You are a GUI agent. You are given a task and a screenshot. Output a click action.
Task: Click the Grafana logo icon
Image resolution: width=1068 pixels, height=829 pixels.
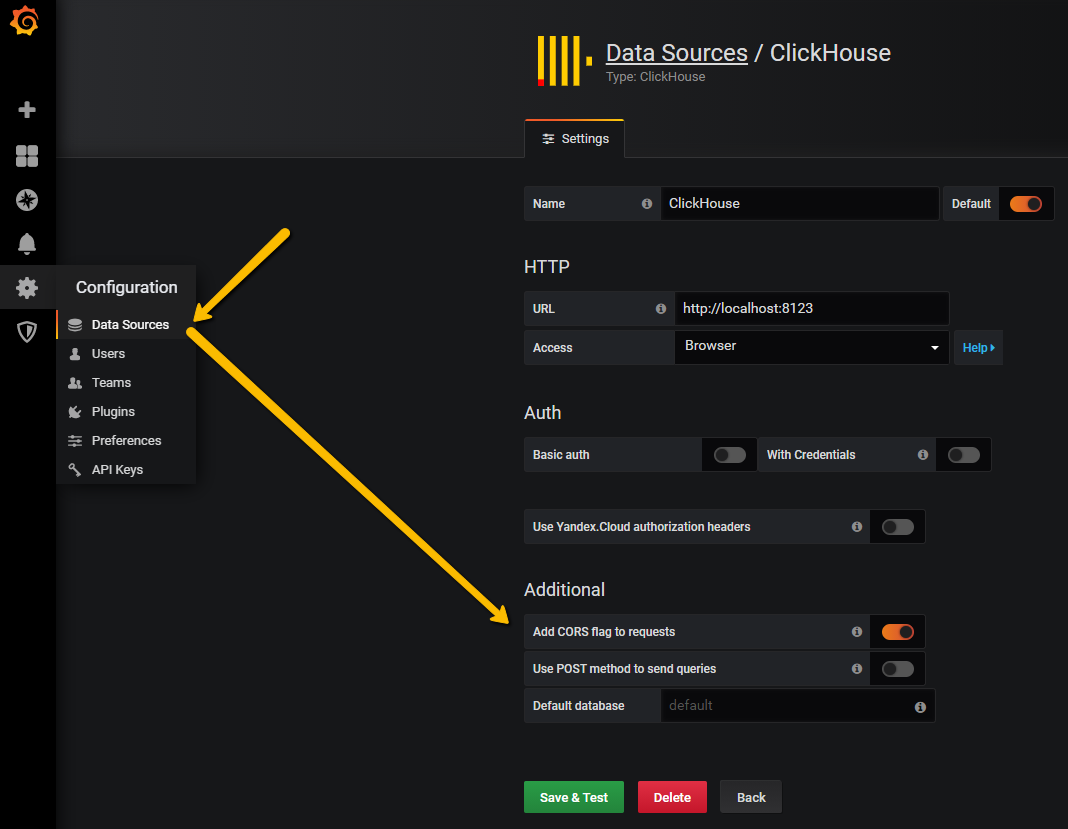point(25,20)
